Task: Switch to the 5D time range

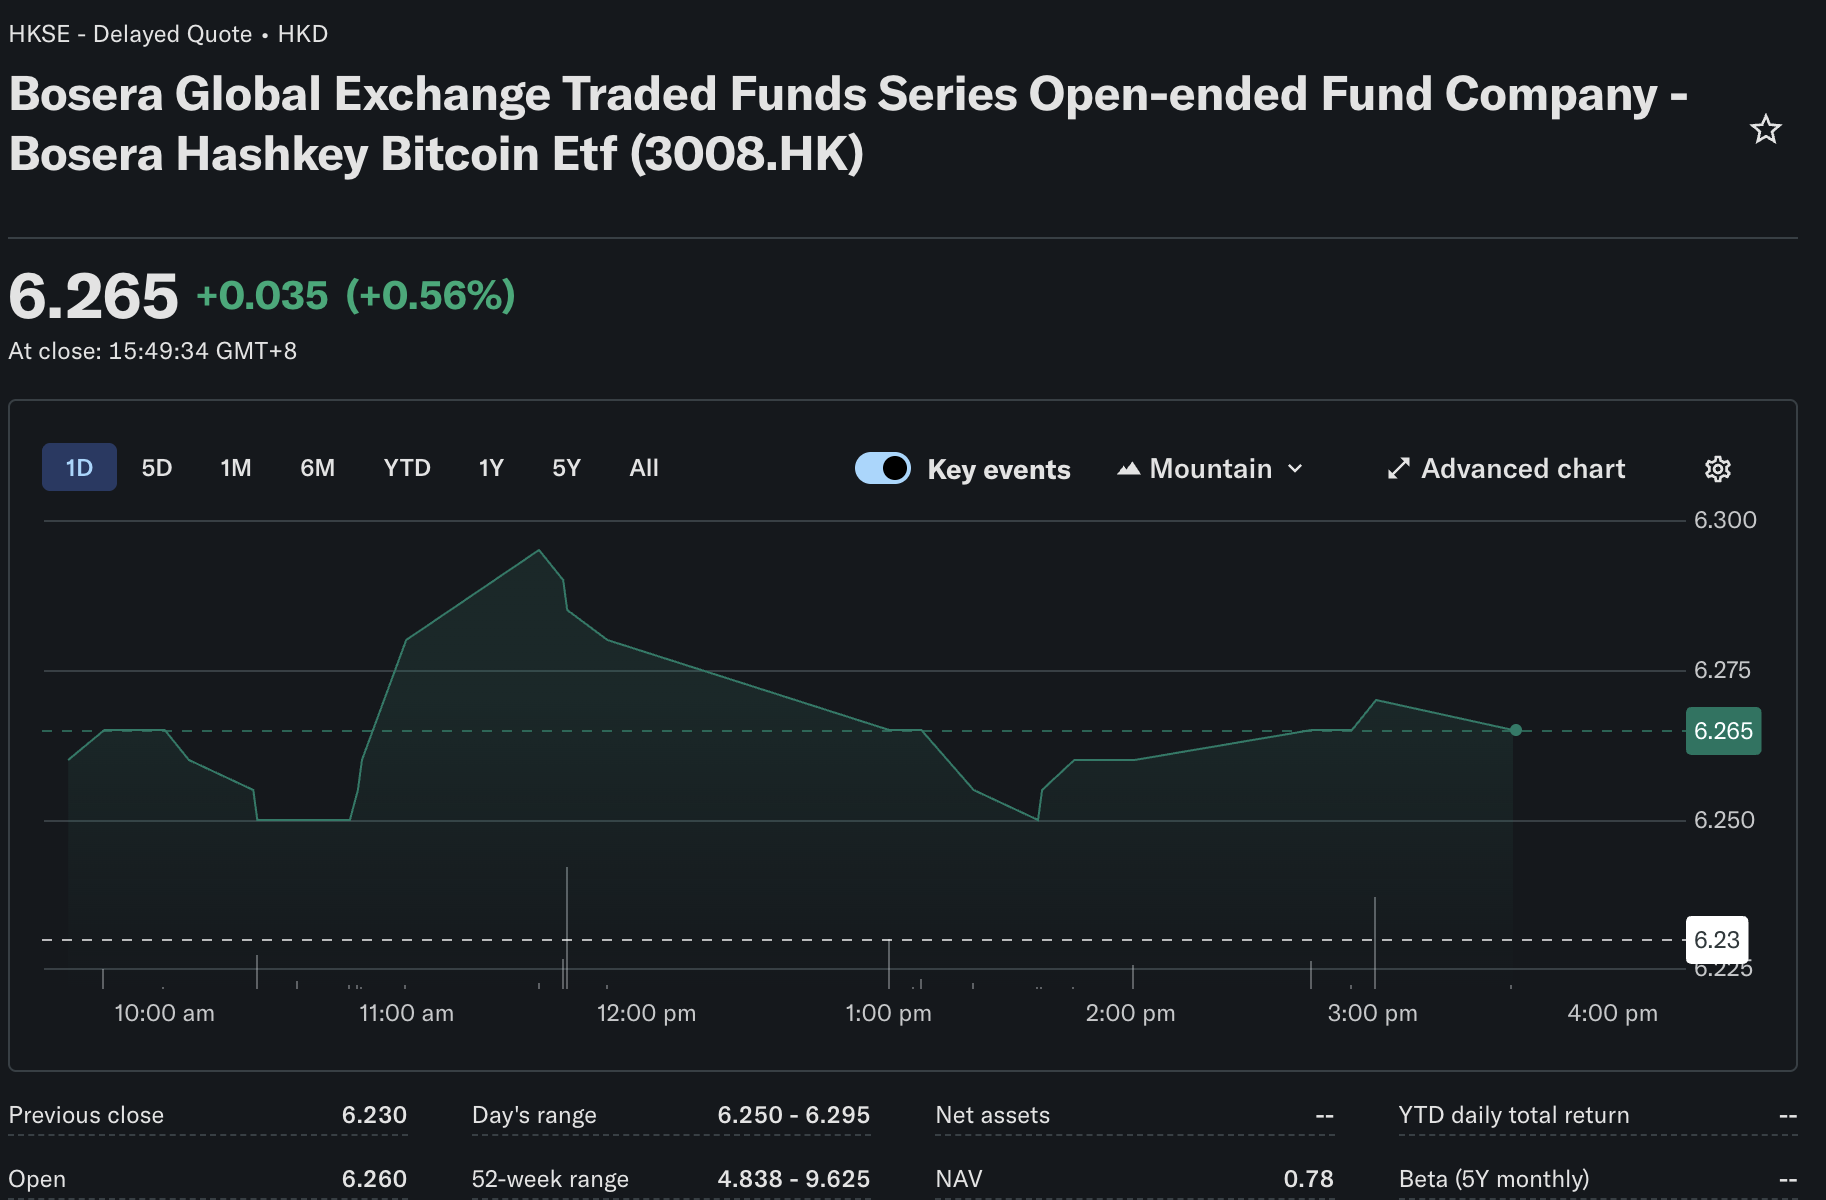Action: [157, 468]
